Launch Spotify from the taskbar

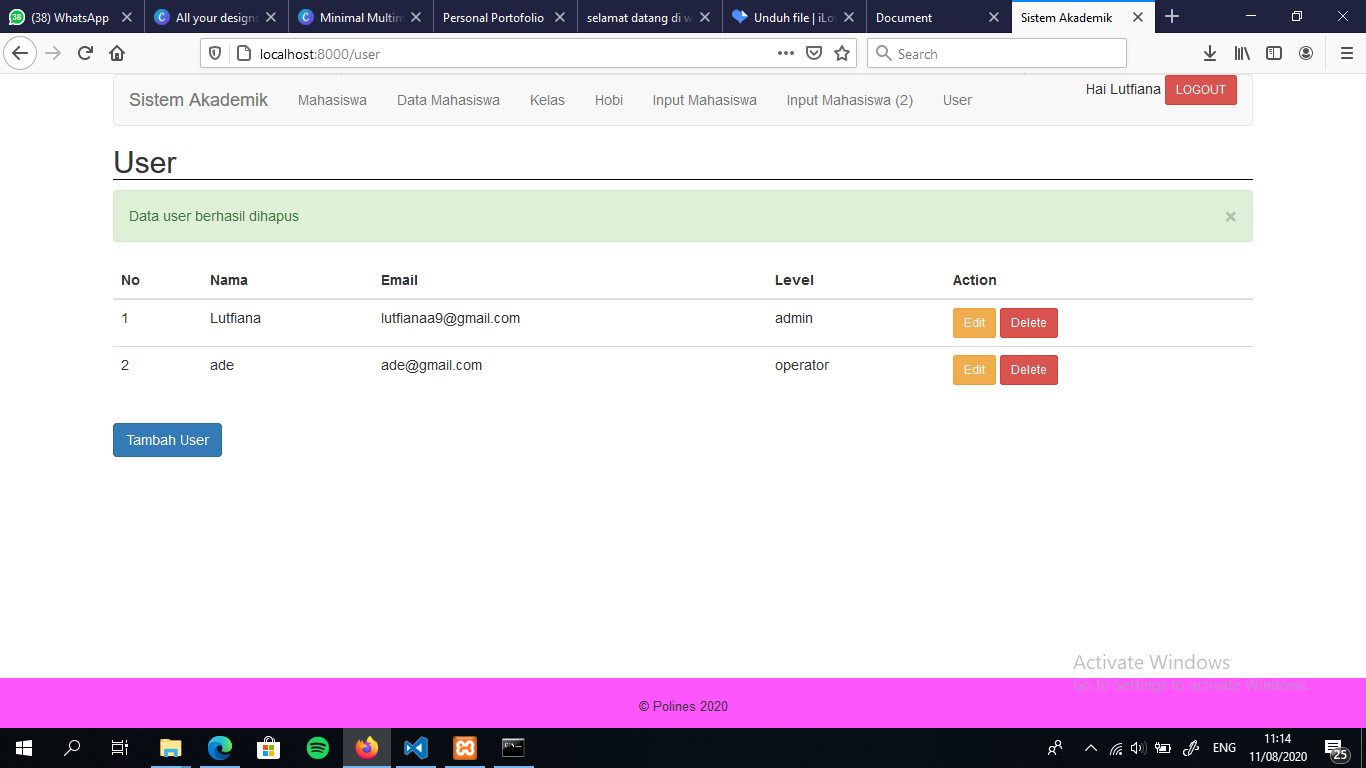[x=318, y=747]
